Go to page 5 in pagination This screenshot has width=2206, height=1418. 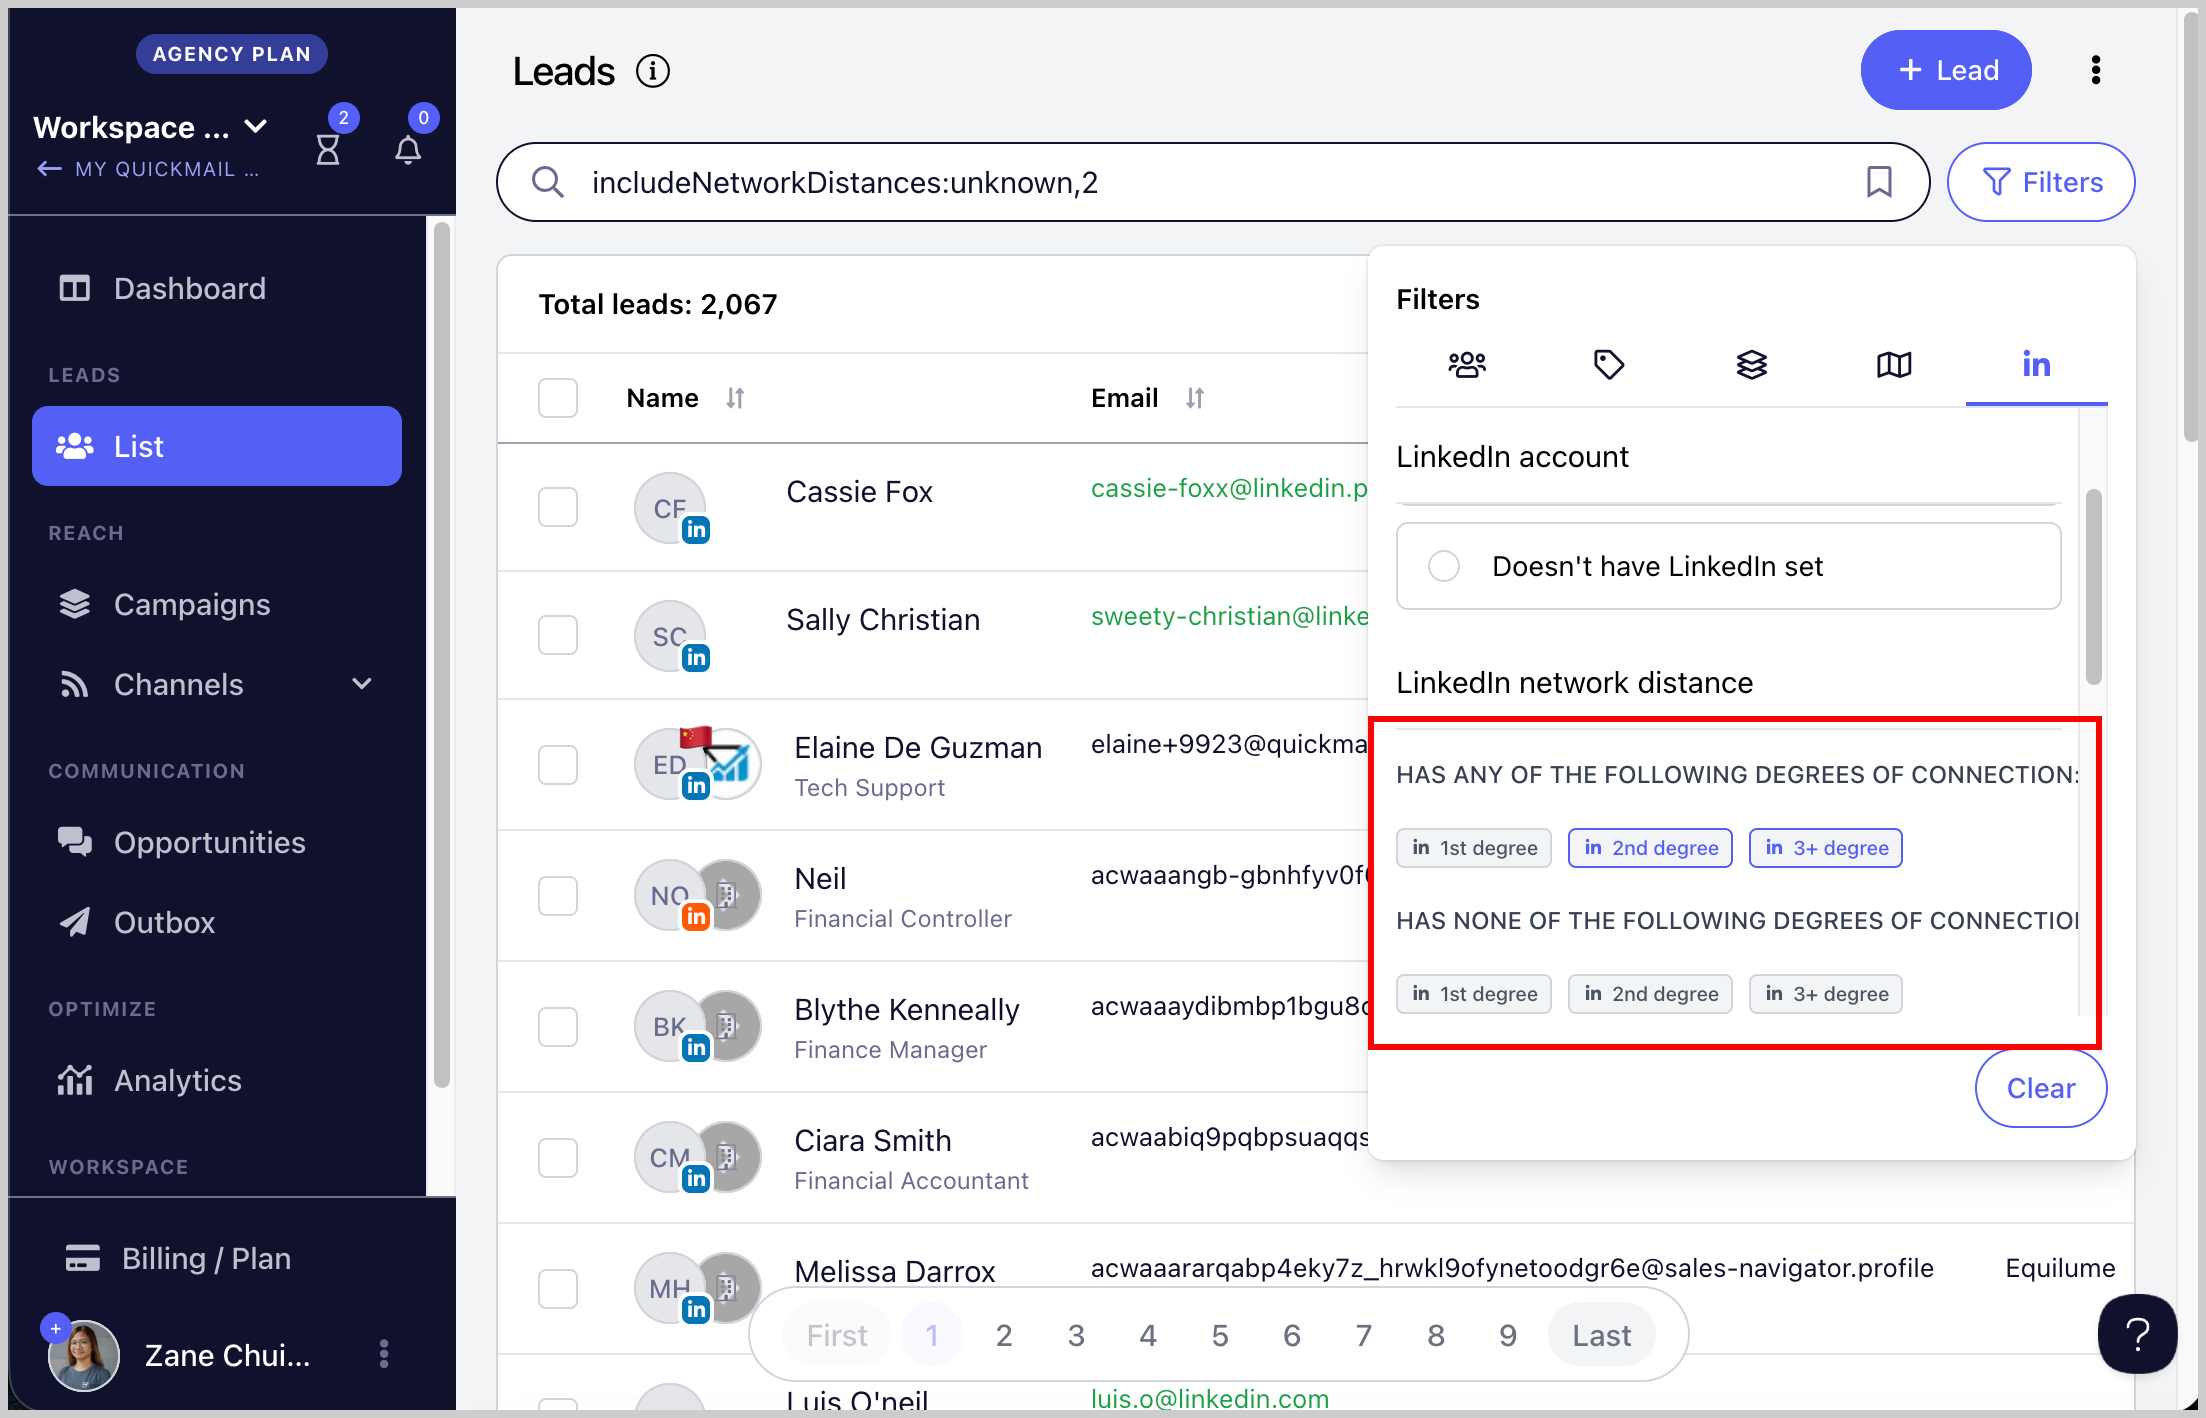pyautogui.click(x=1220, y=1335)
